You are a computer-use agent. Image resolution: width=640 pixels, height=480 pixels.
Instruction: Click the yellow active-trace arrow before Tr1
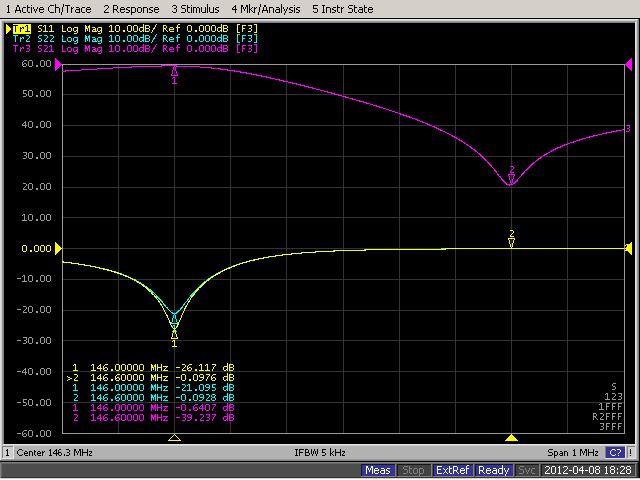tap(8, 29)
